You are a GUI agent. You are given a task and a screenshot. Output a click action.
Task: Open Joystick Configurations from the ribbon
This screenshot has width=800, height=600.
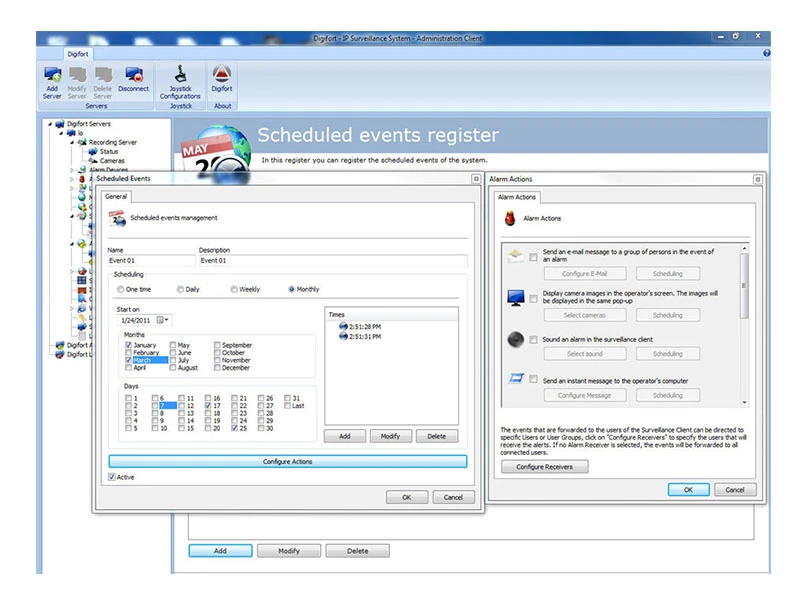(x=180, y=75)
